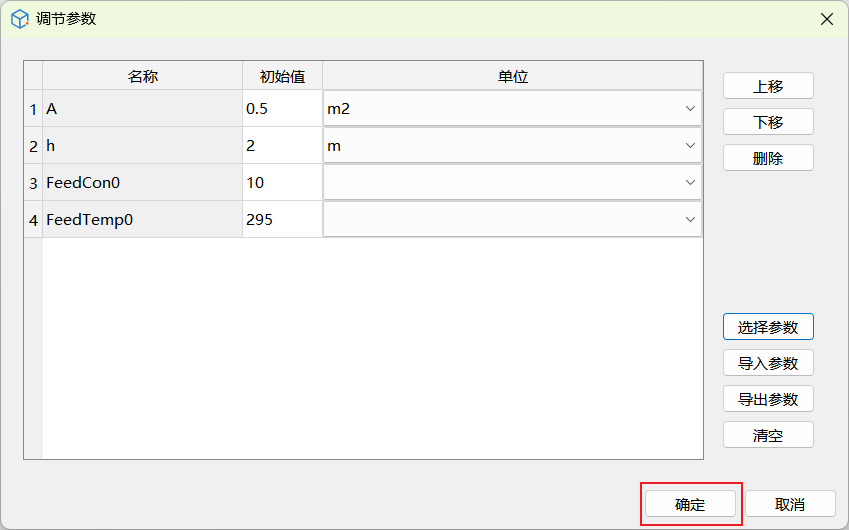The width and height of the screenshot is (849, 530).
Task: Expand the unit dropdown for parameter h
Action: pos(689,145)
